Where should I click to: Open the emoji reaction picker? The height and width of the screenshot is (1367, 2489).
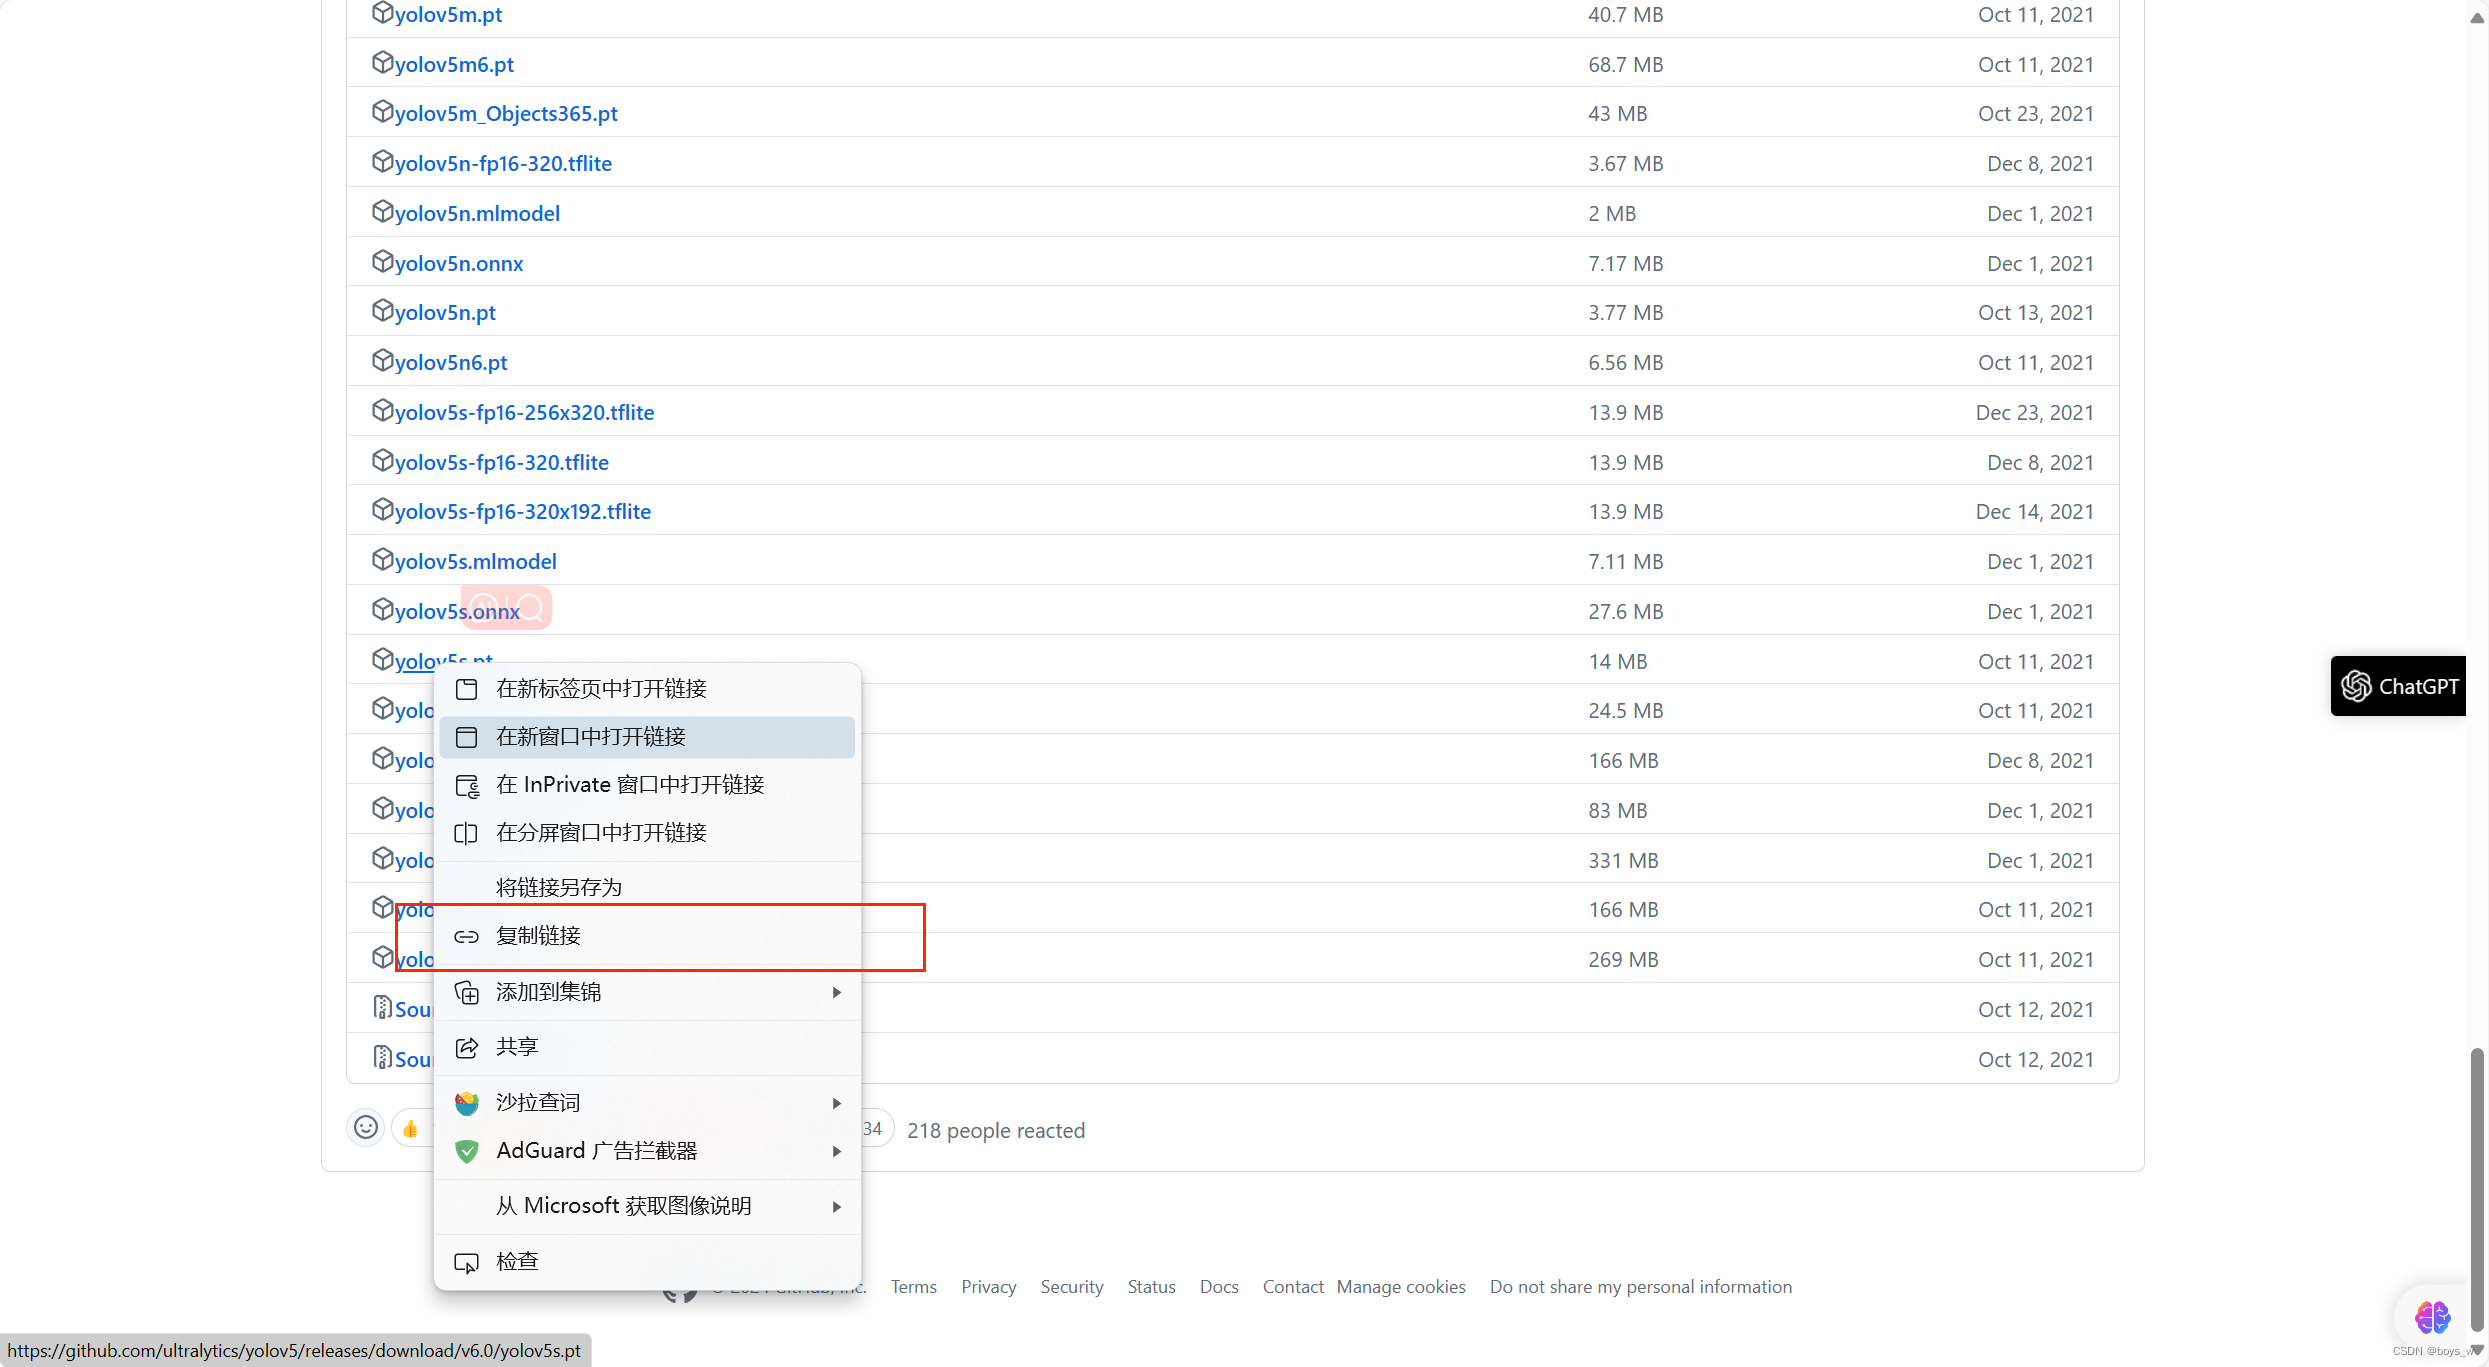pyautogui.click(x=365, y=1128)
